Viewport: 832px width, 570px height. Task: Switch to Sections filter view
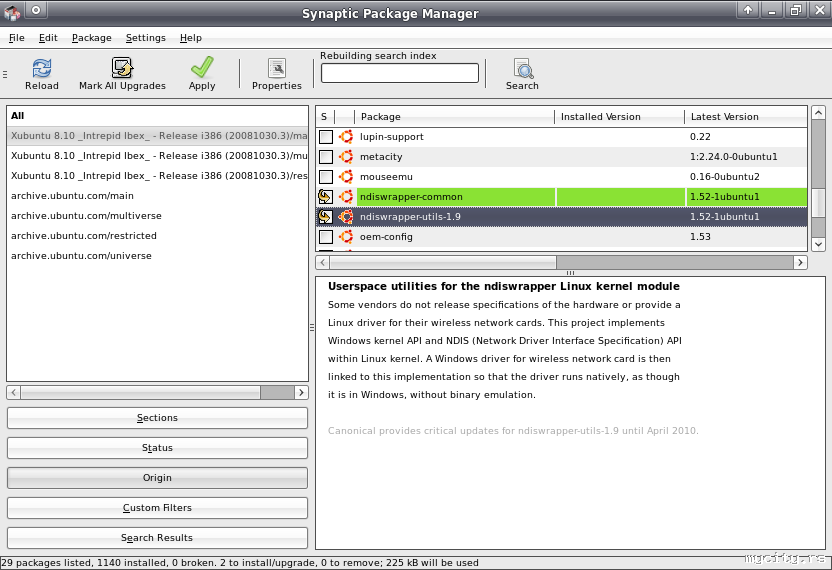pyautogui.click(x=157, y=418)
